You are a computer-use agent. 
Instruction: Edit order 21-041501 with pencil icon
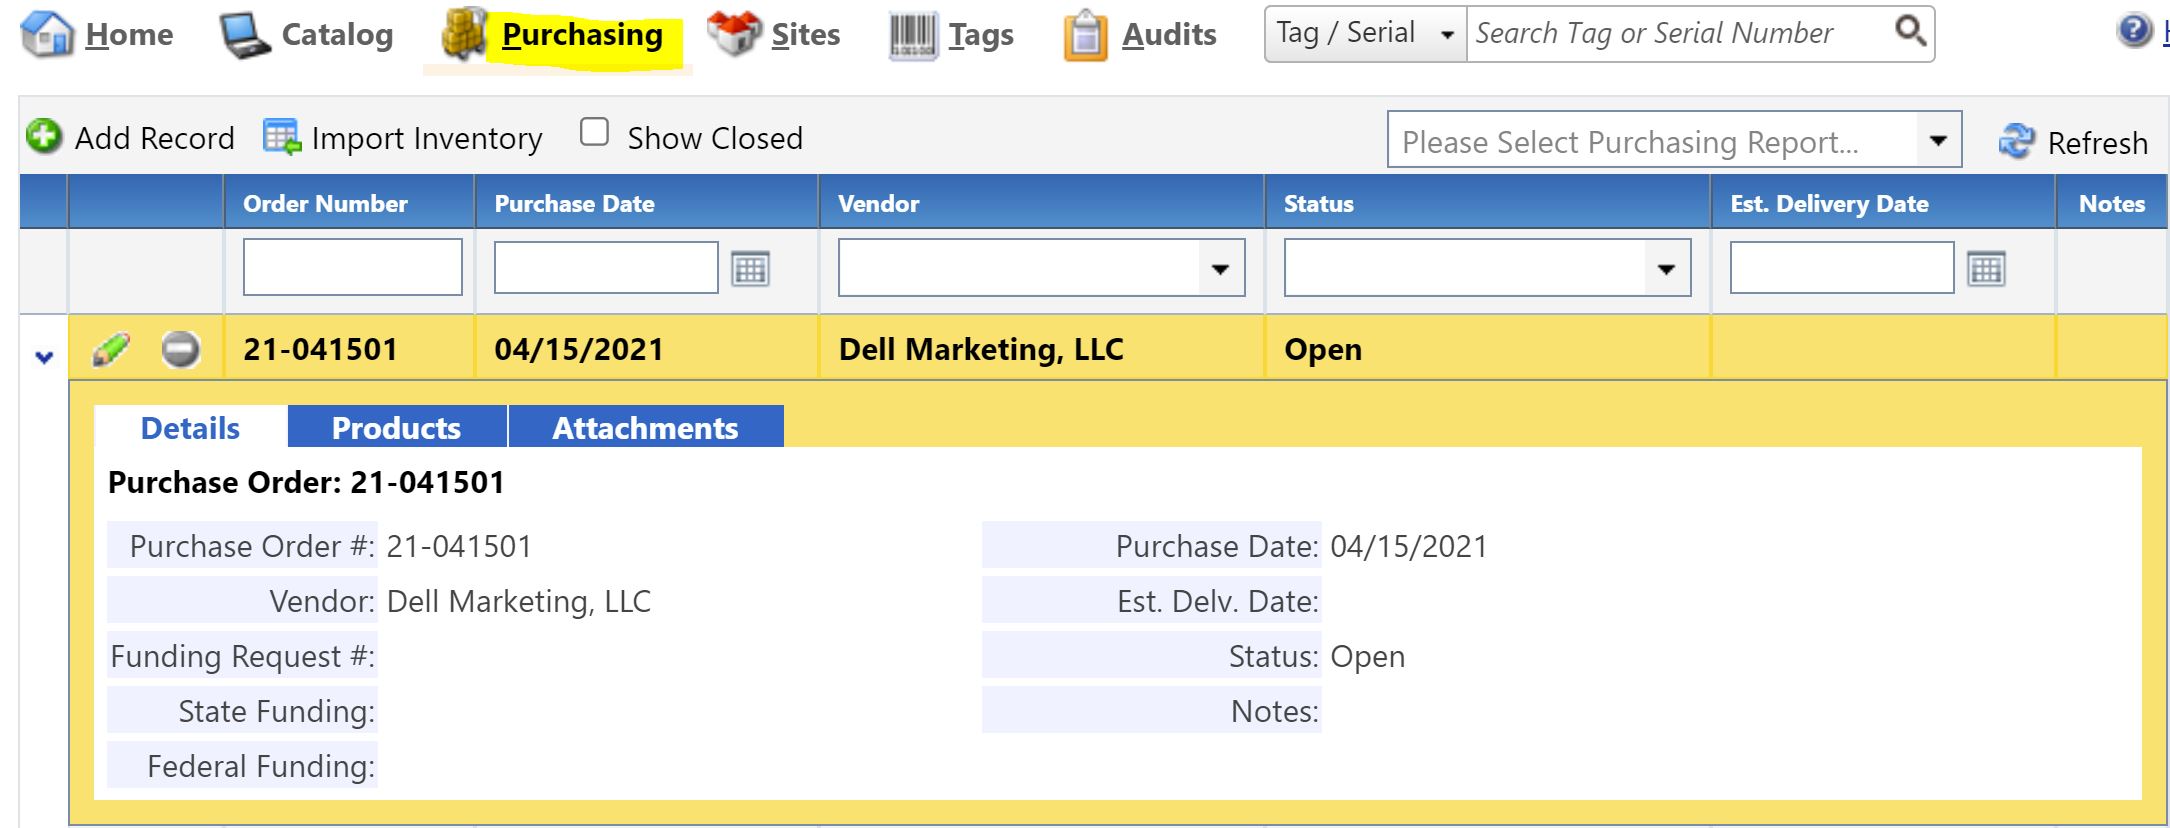pos(111,349)
